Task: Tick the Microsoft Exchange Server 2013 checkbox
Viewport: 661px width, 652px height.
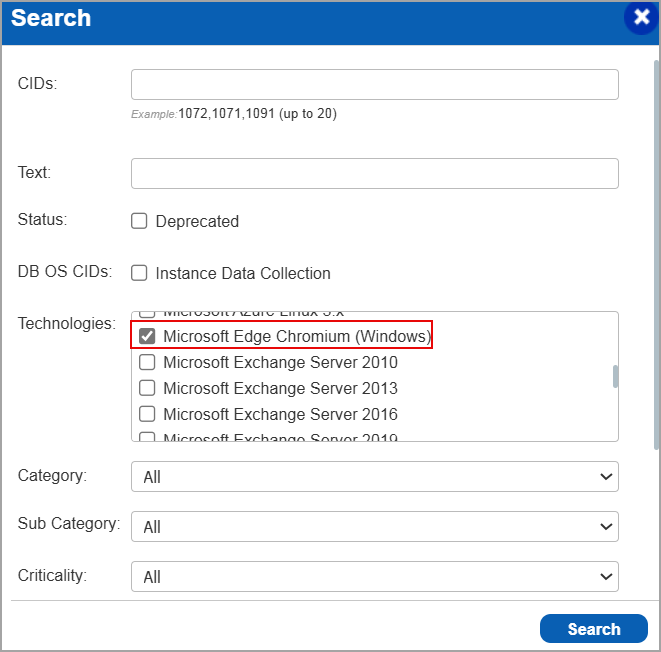Action: point(147,388)
